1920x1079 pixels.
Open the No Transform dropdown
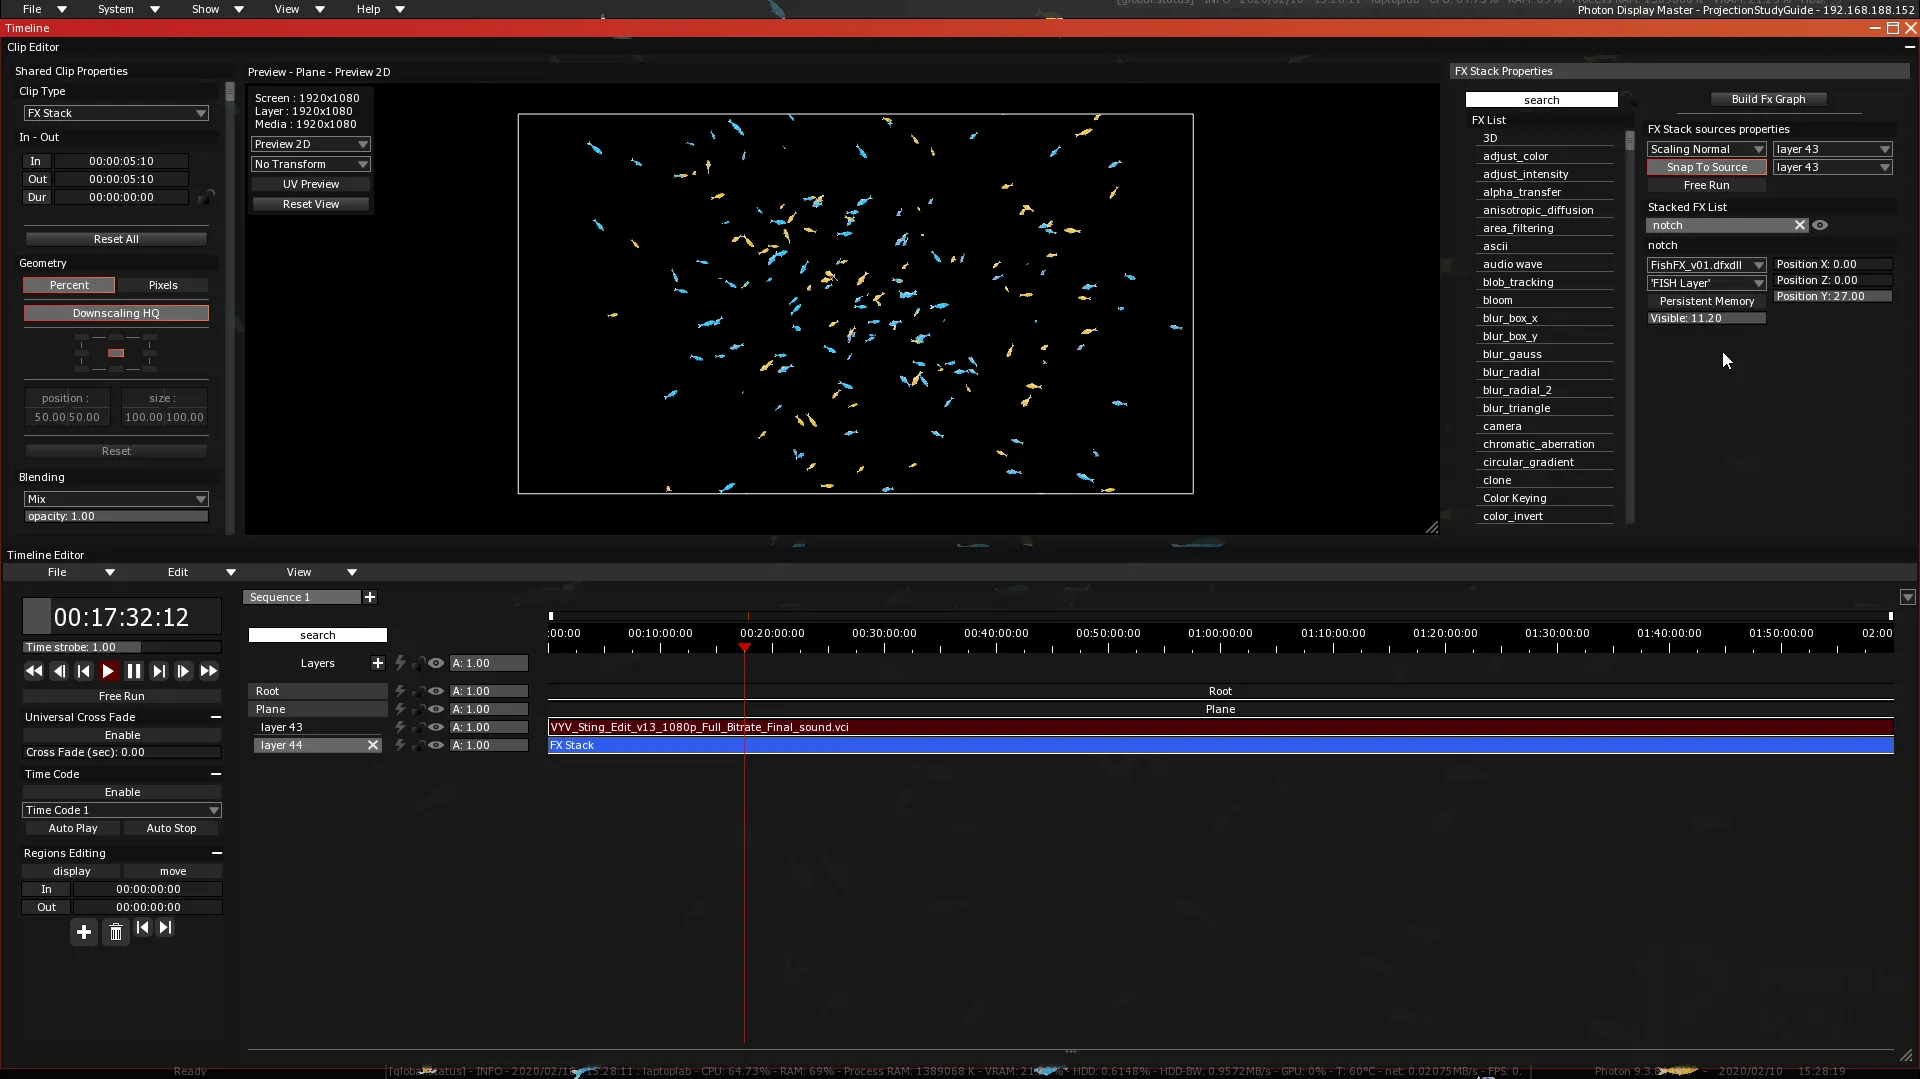tap(310, 164)
